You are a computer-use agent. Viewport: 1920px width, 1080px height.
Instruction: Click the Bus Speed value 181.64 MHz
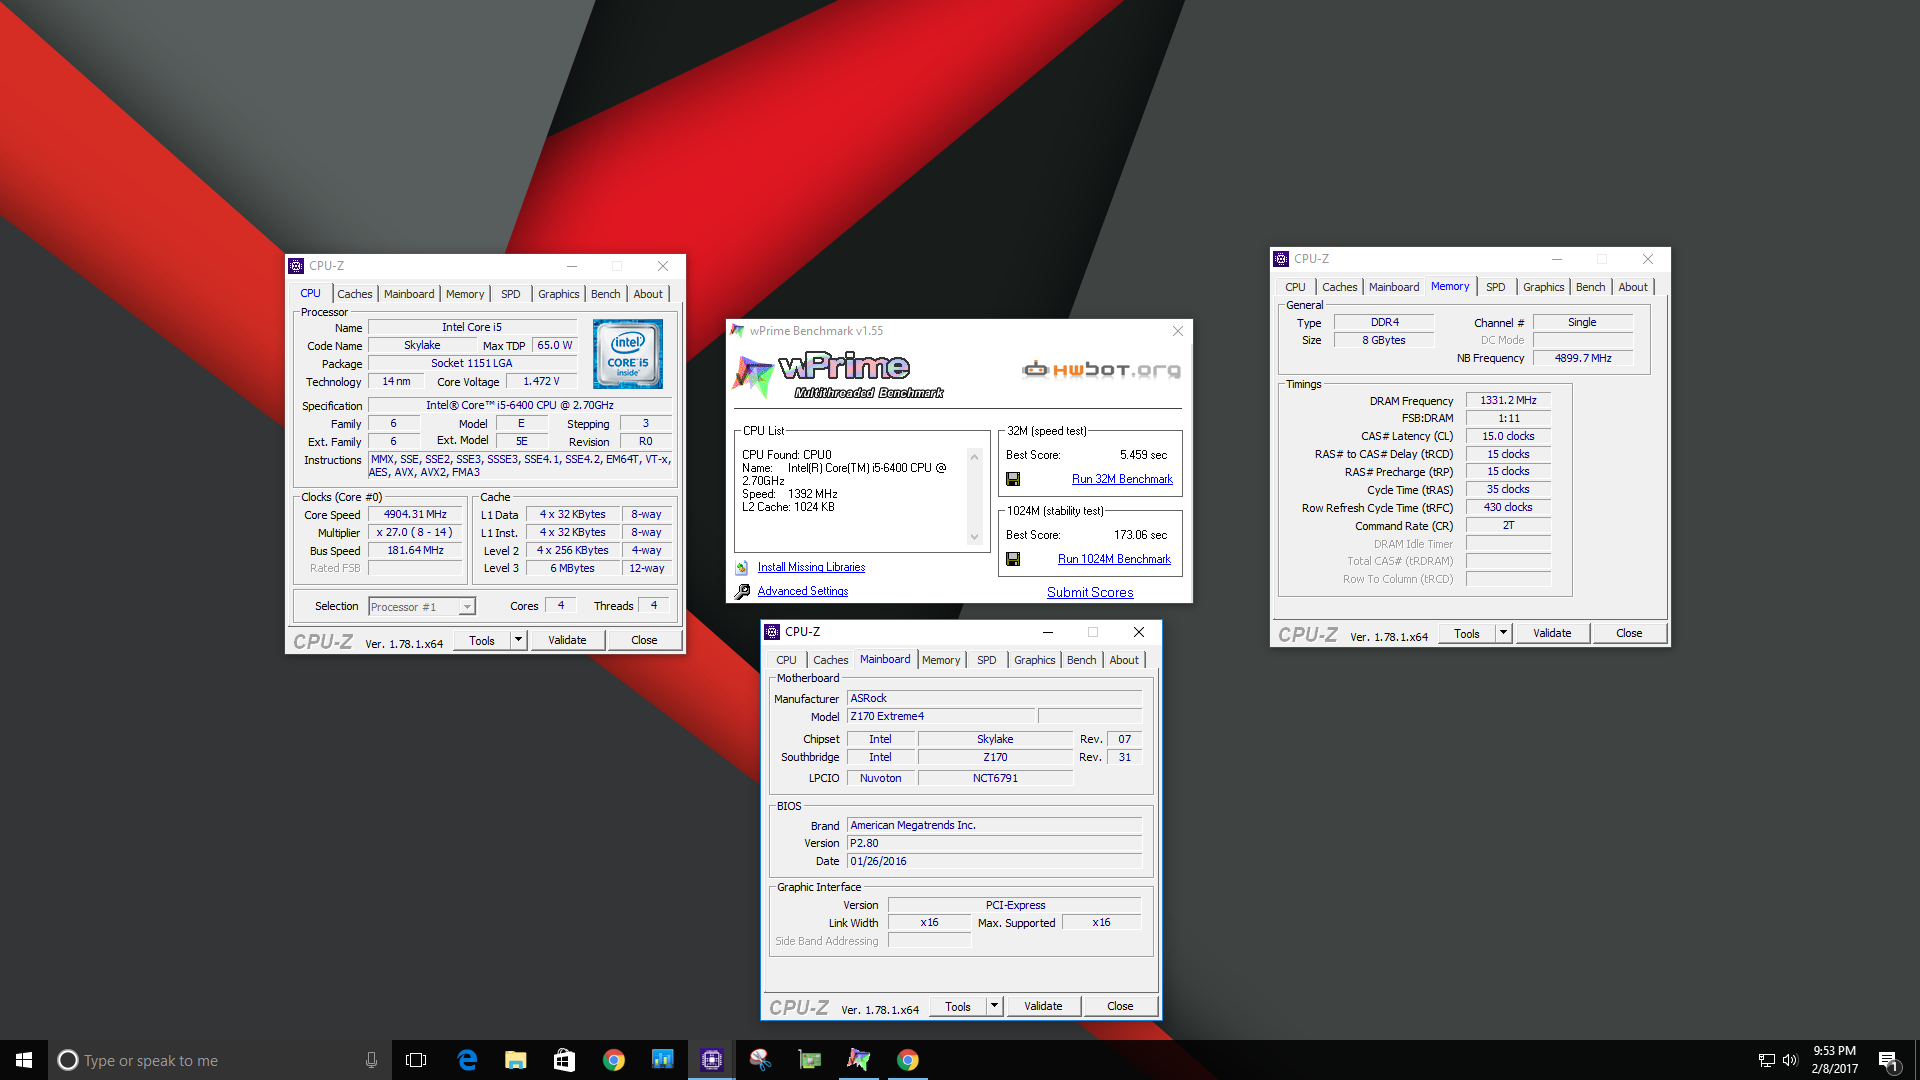point(415,550)
